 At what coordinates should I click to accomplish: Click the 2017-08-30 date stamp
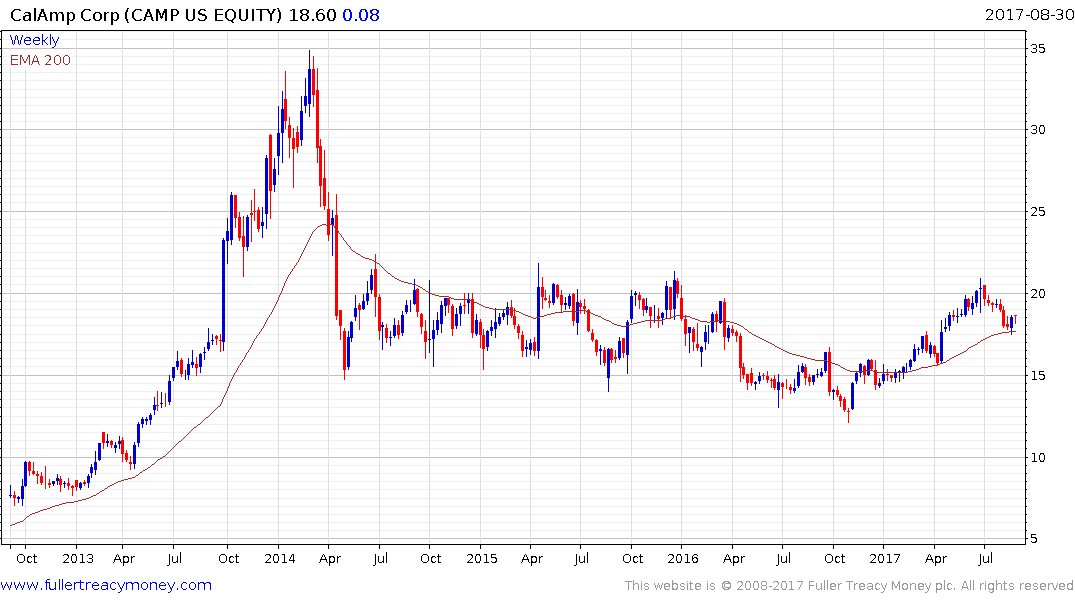pos(1029,15)
